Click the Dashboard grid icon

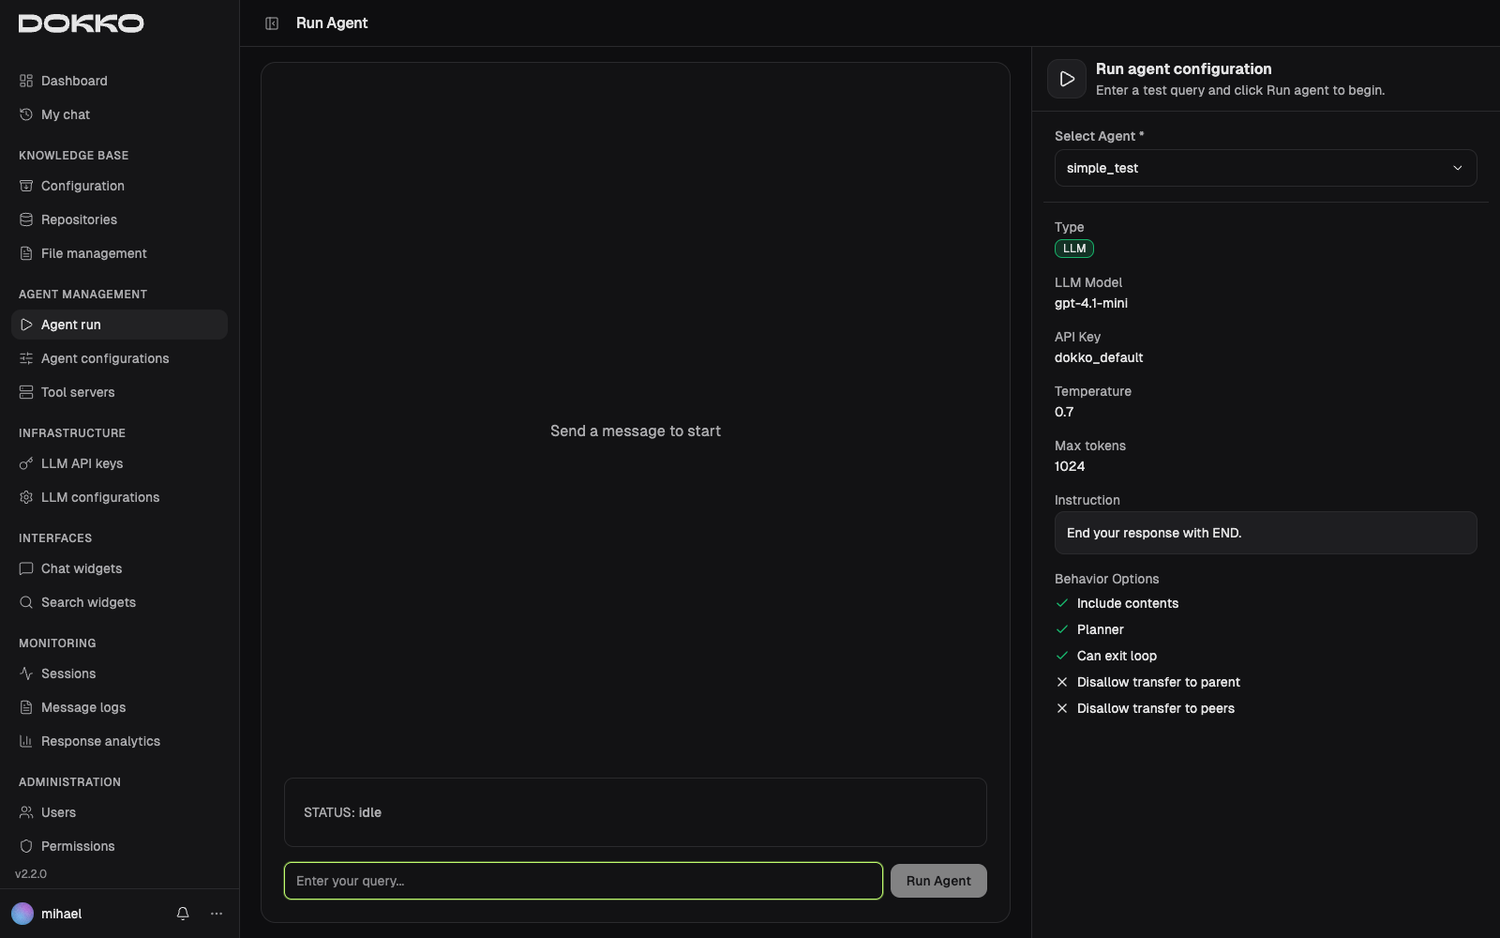pos(26,81)
